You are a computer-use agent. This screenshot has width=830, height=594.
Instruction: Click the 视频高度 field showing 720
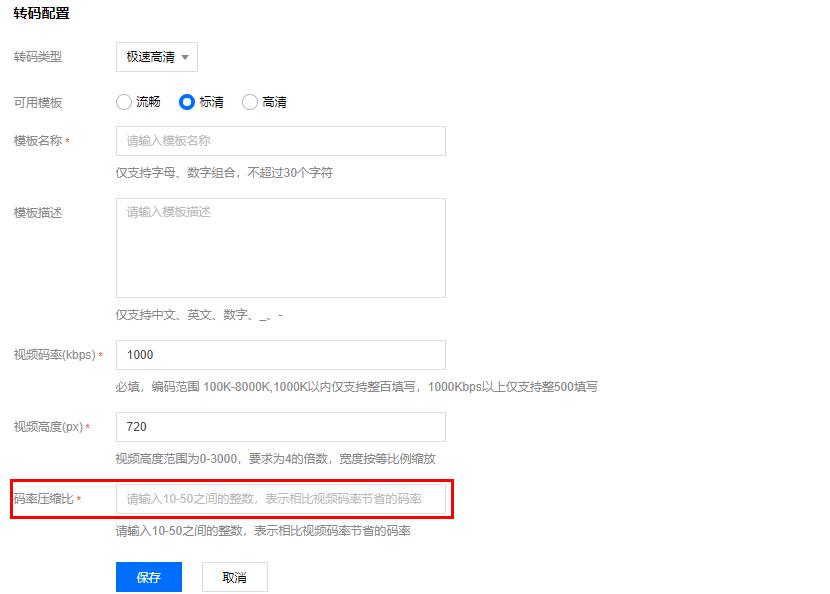point(281,427)
